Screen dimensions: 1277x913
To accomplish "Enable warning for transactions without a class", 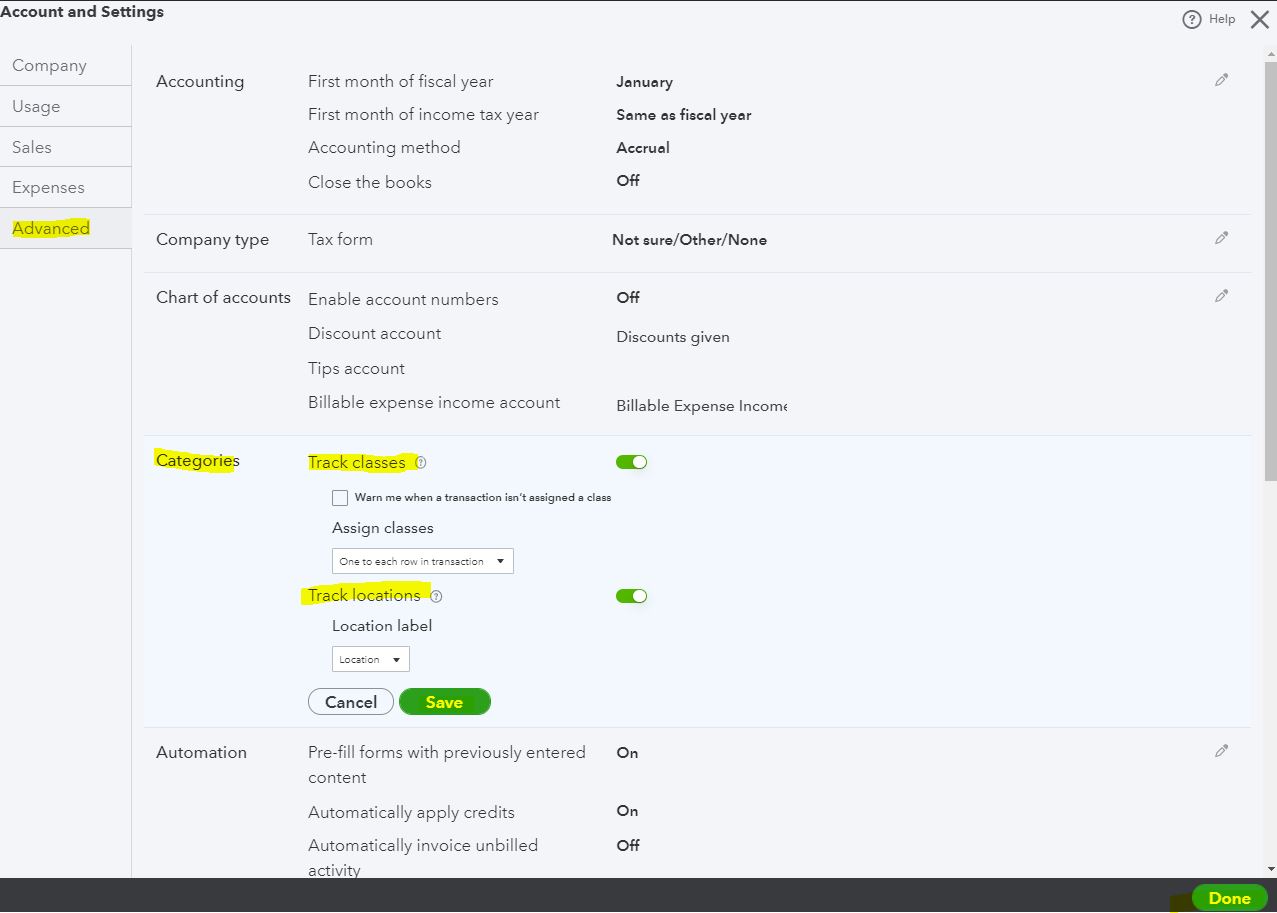I will [340, 497].
